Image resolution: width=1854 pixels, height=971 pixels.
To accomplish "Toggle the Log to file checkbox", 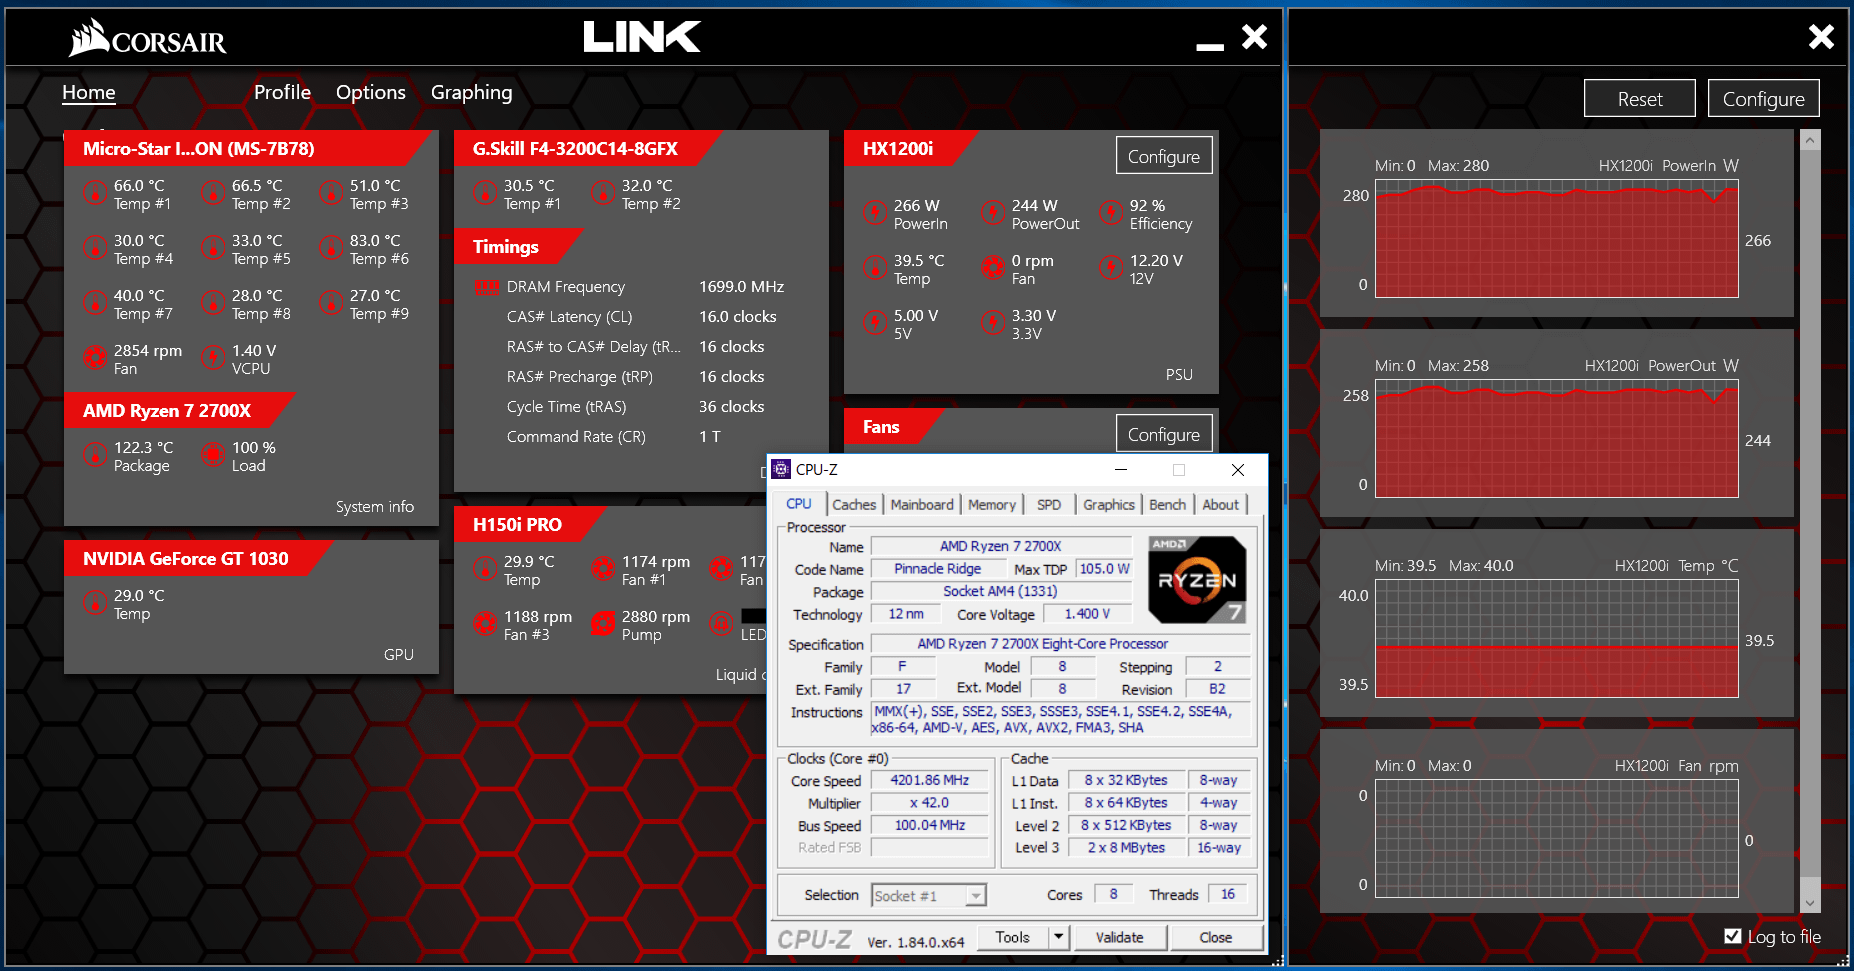I will point(1733,936).
